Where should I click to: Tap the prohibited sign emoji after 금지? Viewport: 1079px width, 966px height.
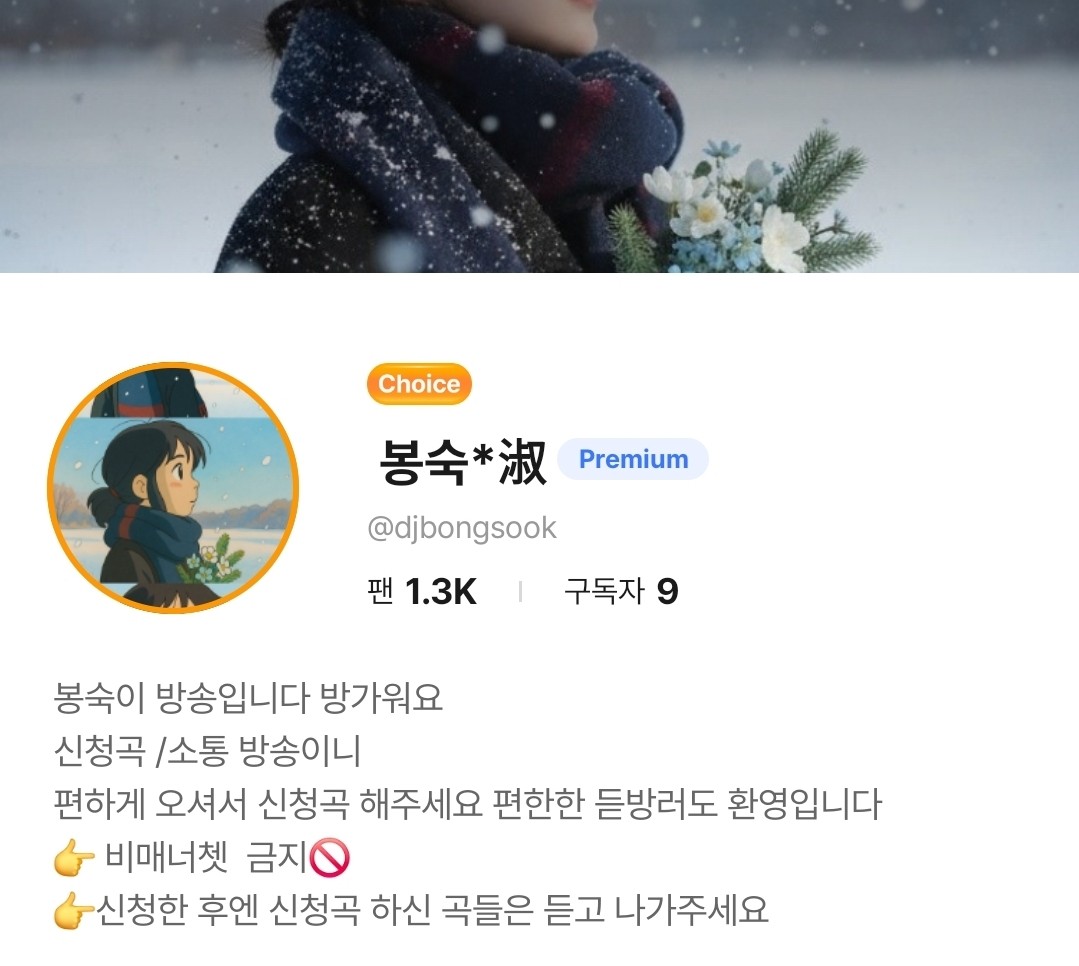330,858
